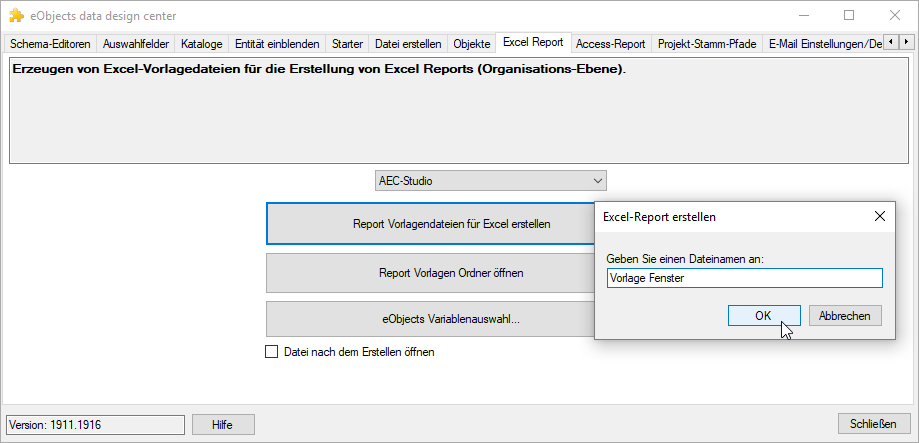Close the Excel-Report erstellen dialog

pos(879,216)
